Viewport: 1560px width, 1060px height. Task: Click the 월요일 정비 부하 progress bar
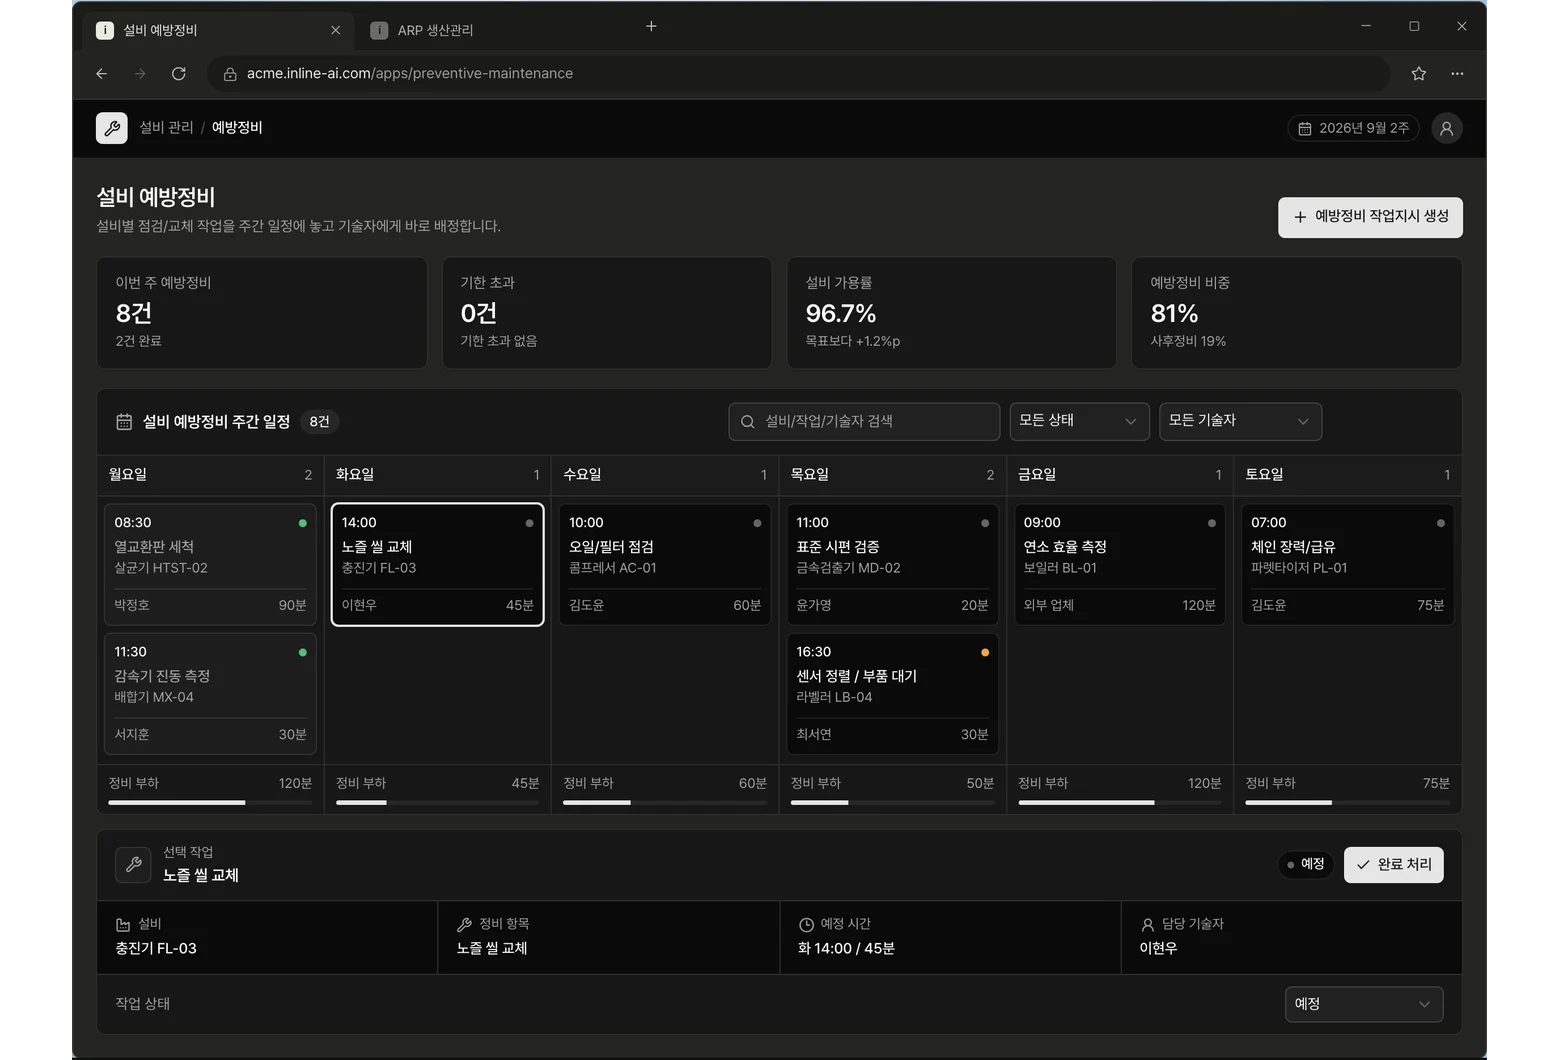point(210,802)
